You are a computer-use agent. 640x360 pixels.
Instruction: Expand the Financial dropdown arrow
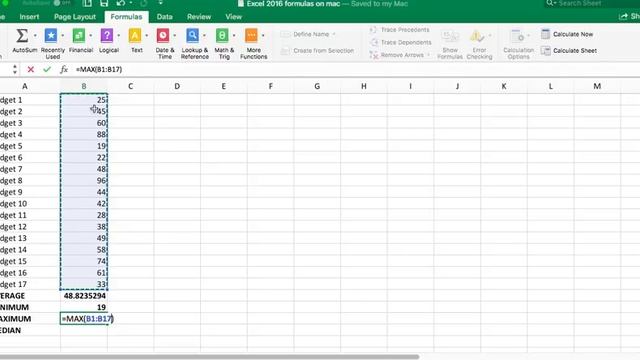[x=91, y=36]
